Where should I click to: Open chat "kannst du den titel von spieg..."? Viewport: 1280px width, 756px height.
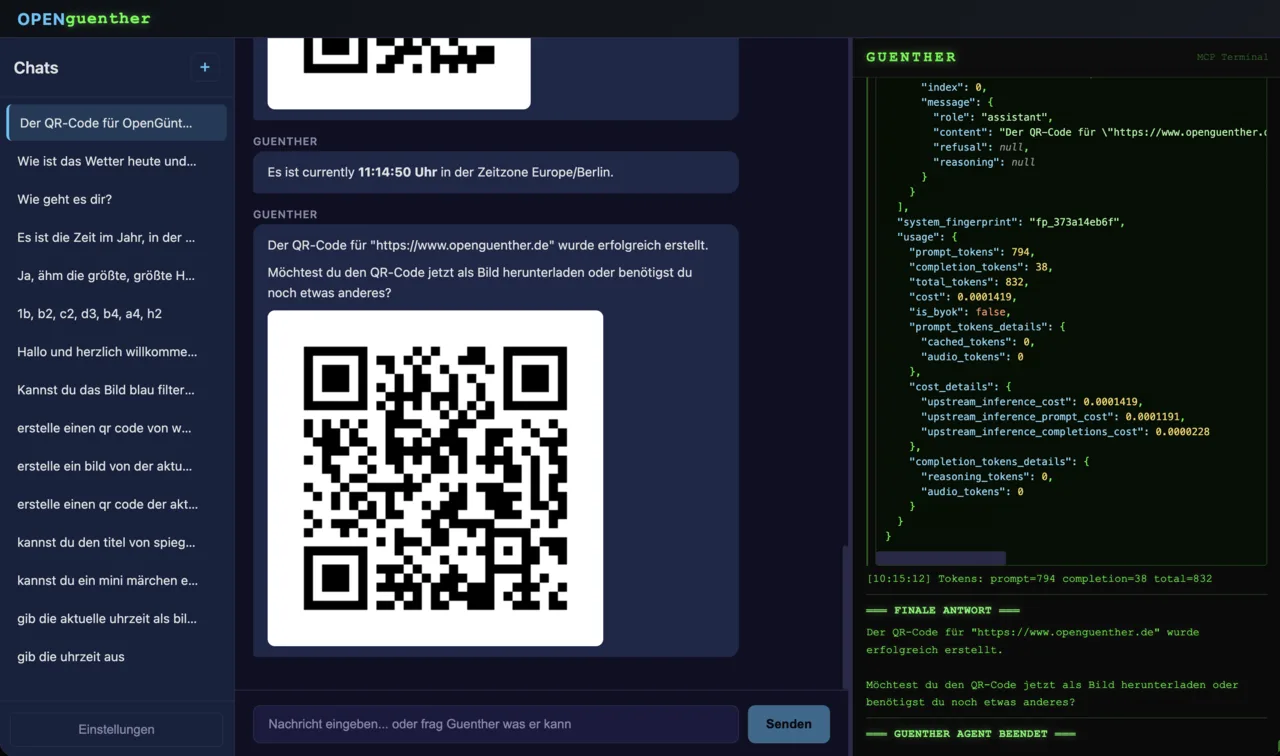pos(117,542)
